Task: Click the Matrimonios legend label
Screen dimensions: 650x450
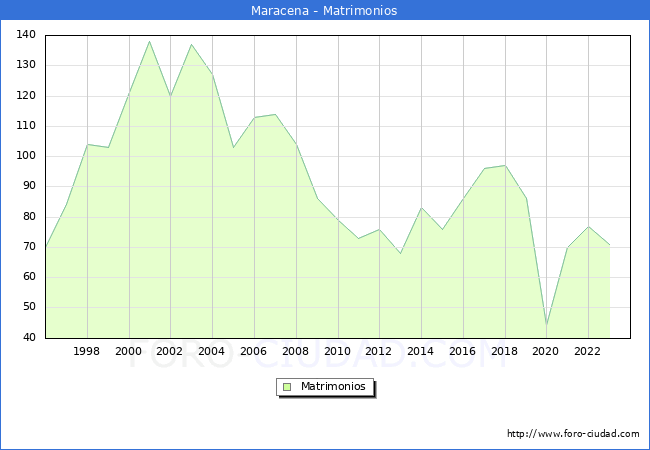Action: (333, 386)
